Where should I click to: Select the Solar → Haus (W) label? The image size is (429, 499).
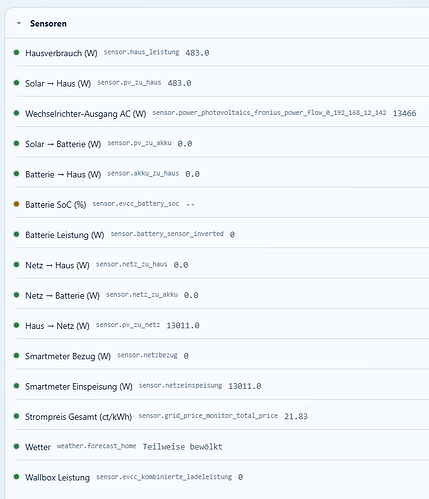coord(58,83)
